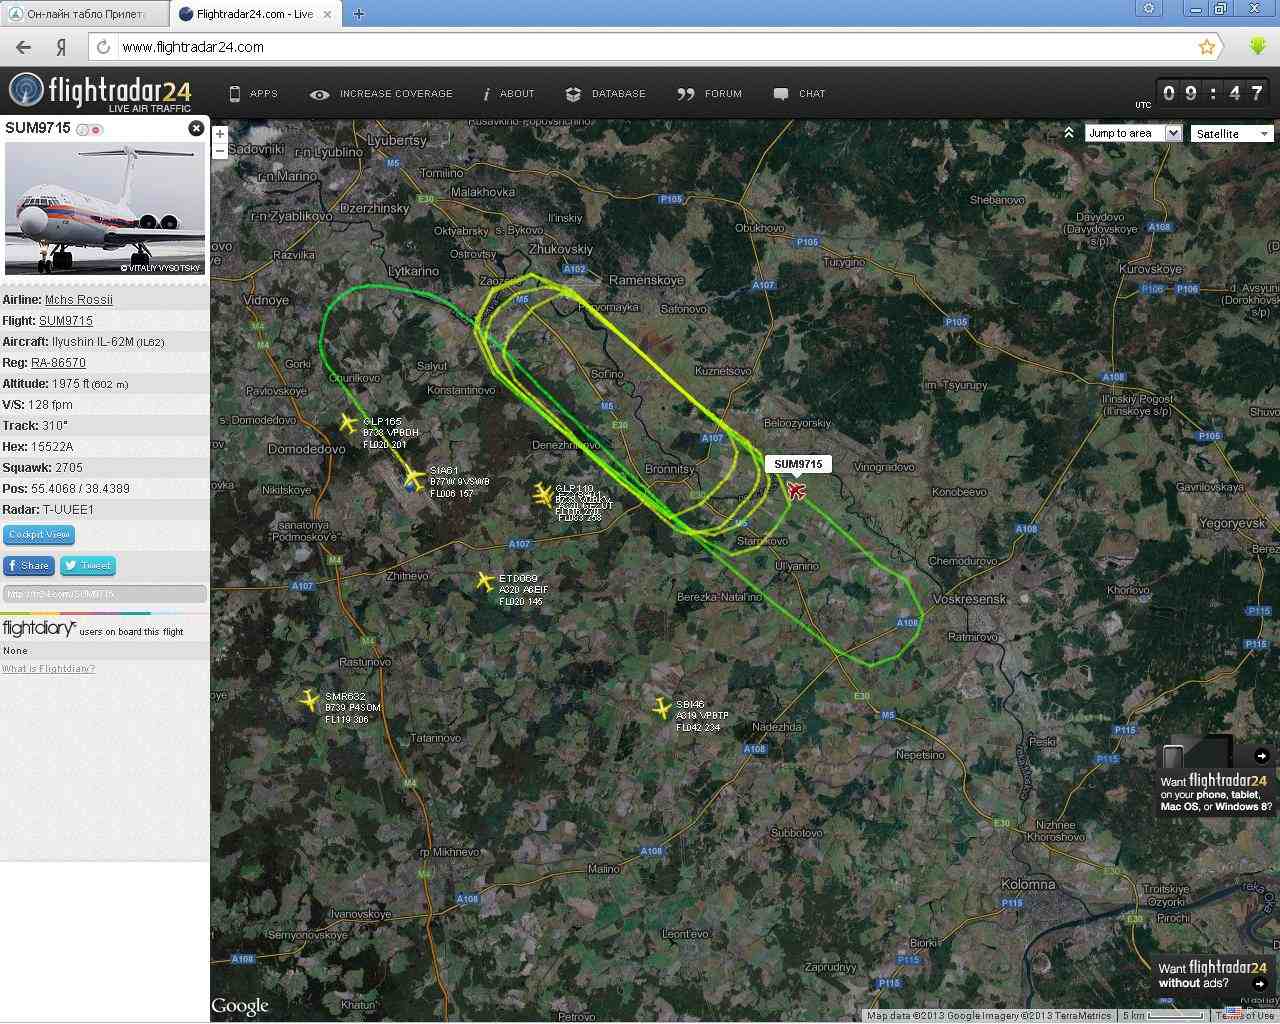This screenshot has height=1024, width=1280.
Task: Switch to the 'Он-лайн табло' tab
Action: tap(84, 14)
